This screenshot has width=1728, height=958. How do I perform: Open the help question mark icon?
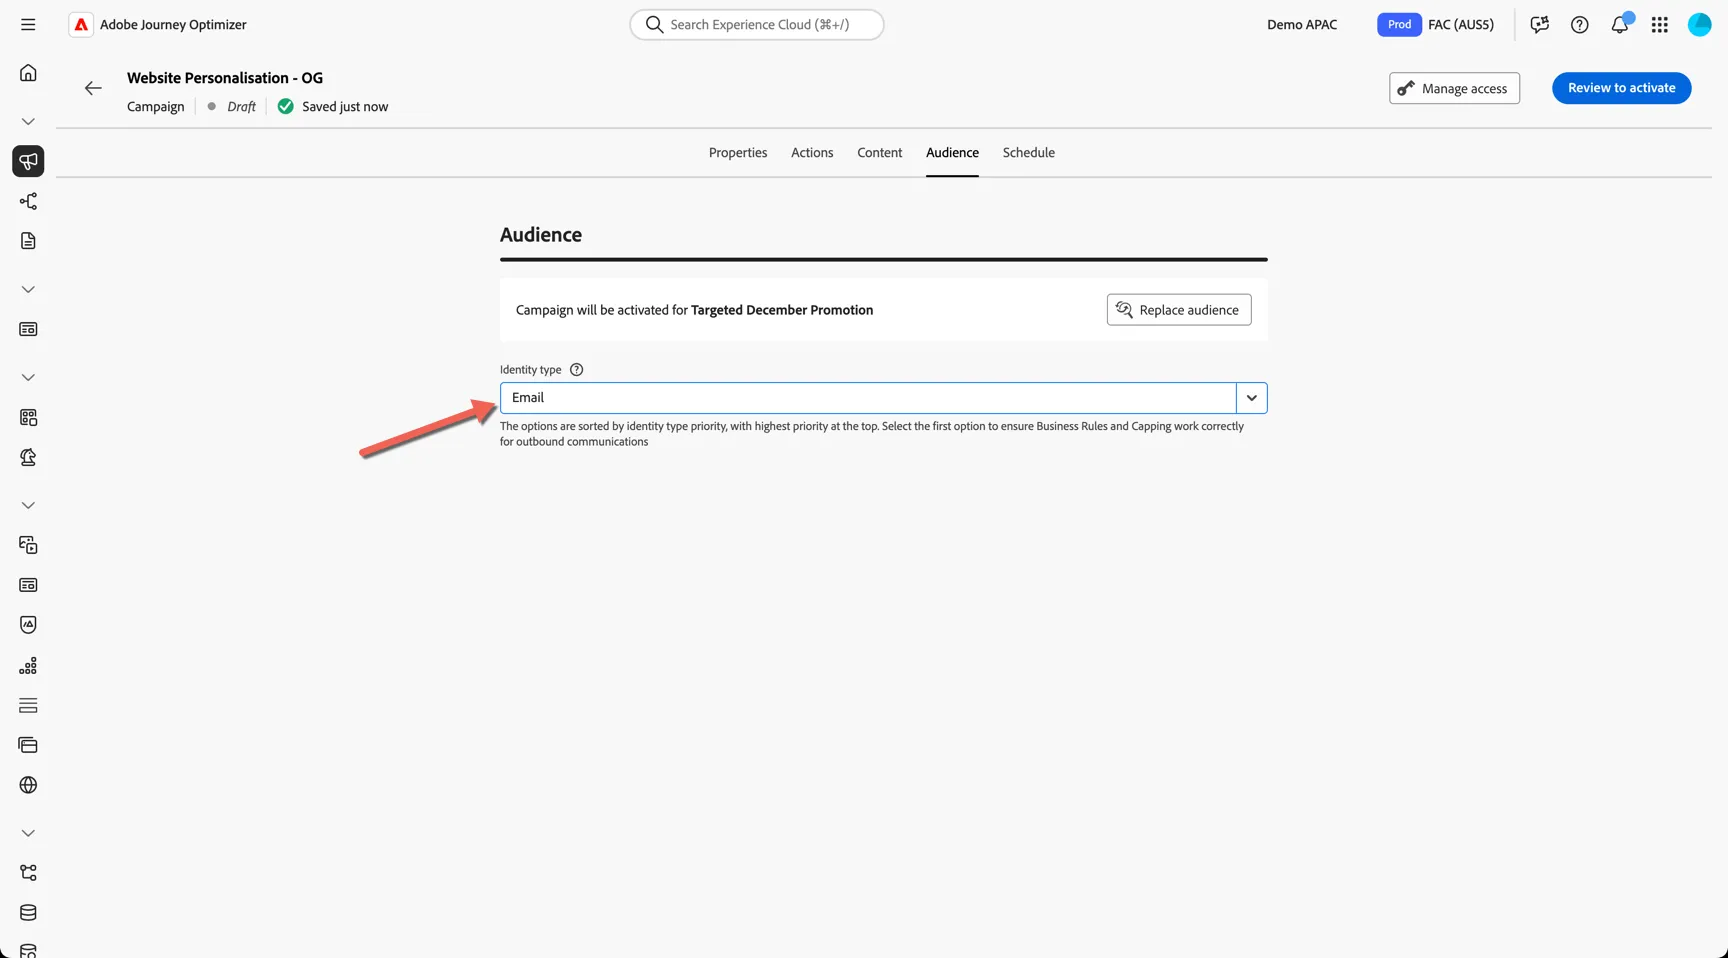point(1580,24)
